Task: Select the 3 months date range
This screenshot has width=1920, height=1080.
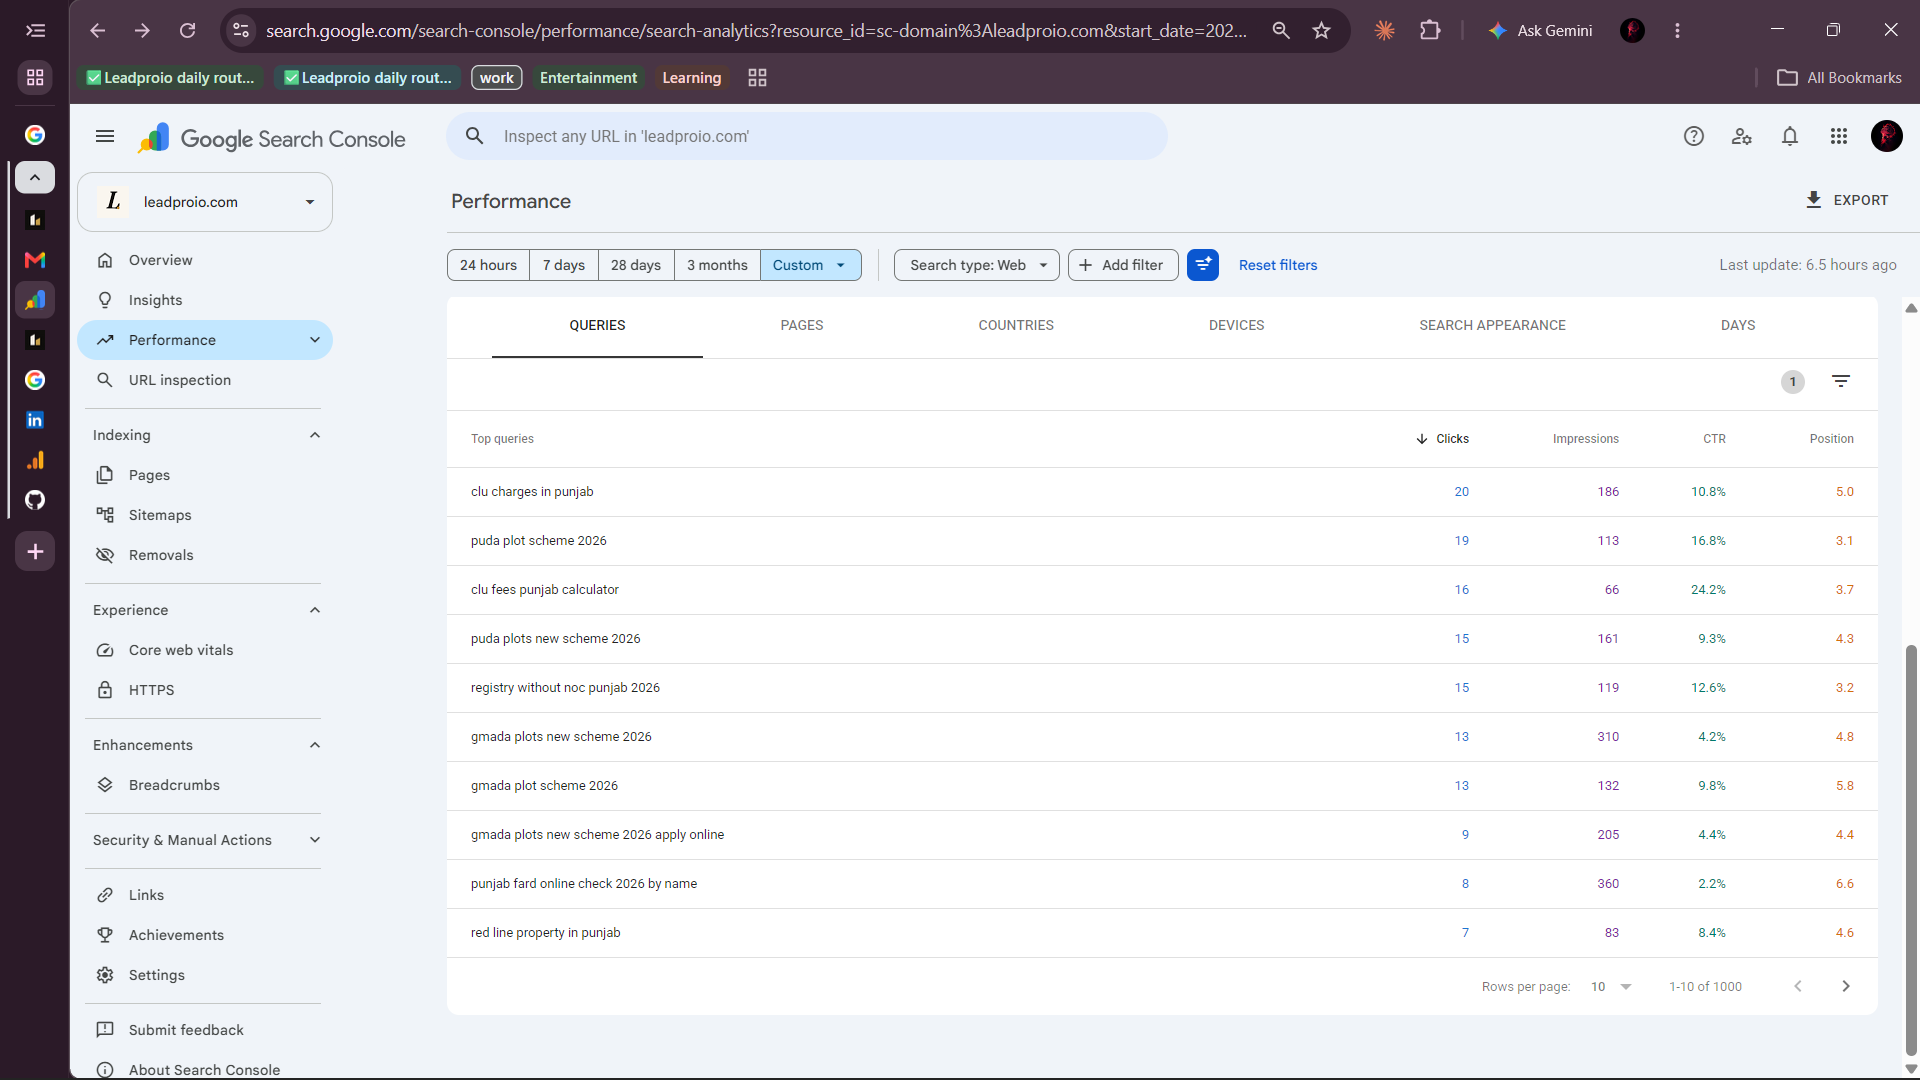Action: [717, 265]
